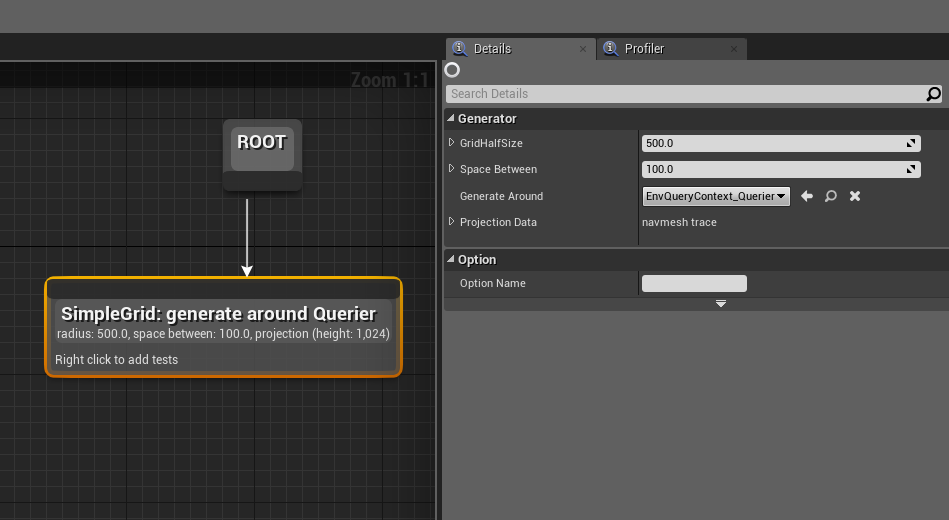949x520 pixels.
Task: Switch to the Details tab
Action: (520, 49)
